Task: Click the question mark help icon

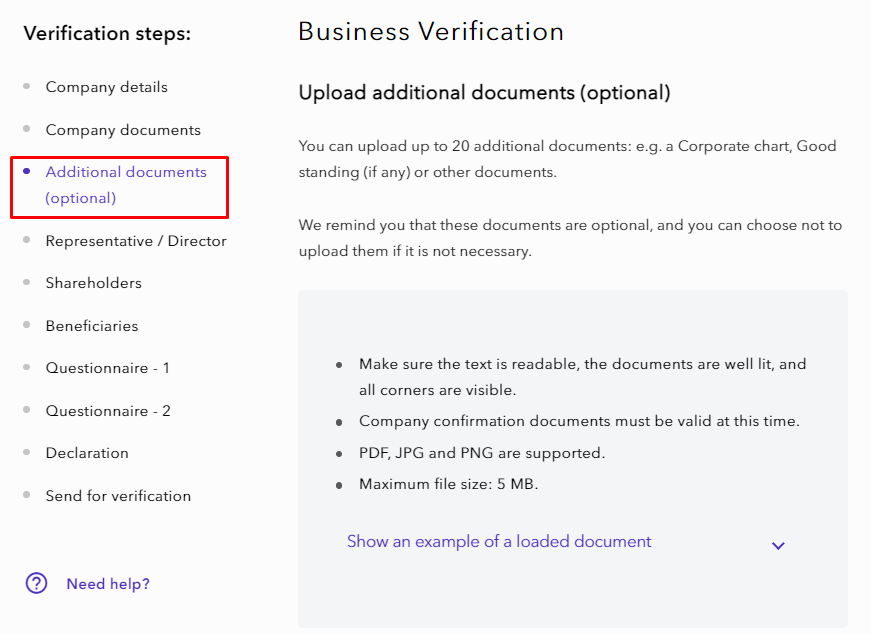Action: click(37, 583)
